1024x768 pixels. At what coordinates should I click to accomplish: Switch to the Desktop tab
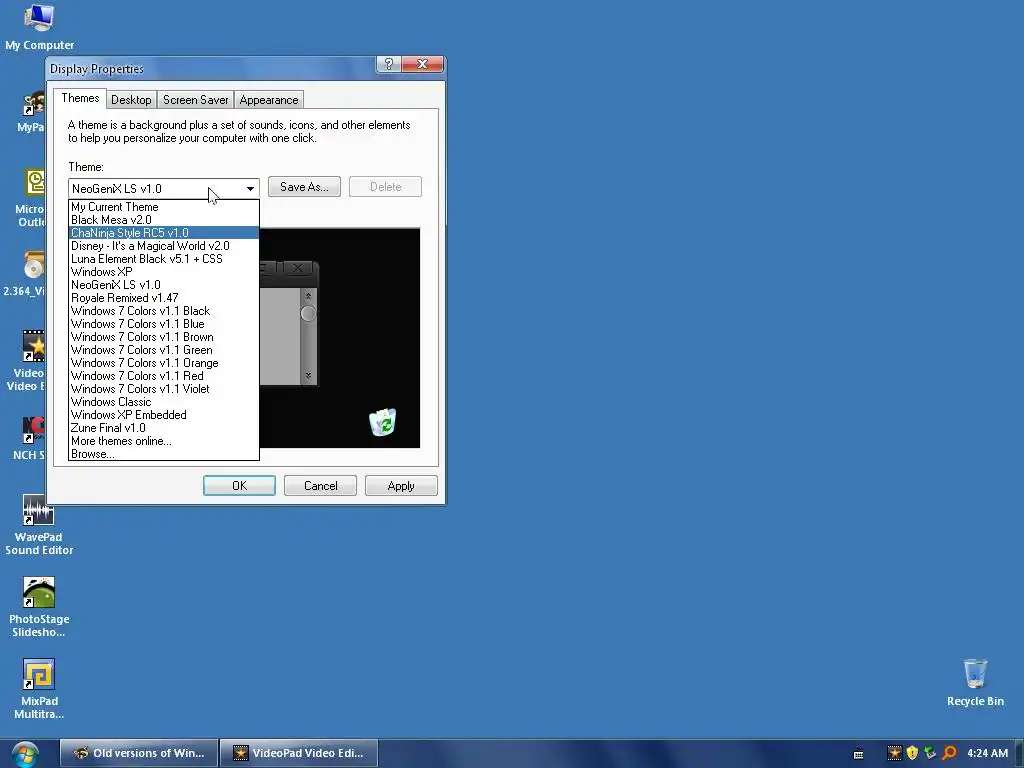[x=131, y=100]
